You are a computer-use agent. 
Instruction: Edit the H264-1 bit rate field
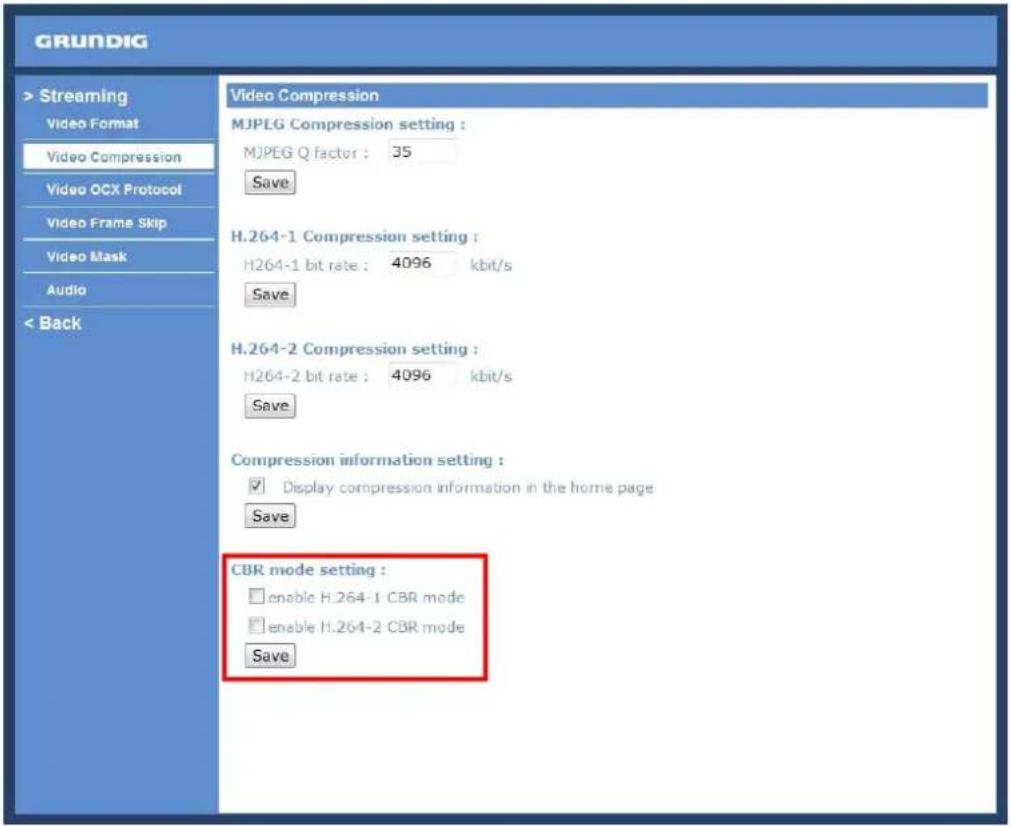point(422,263)
